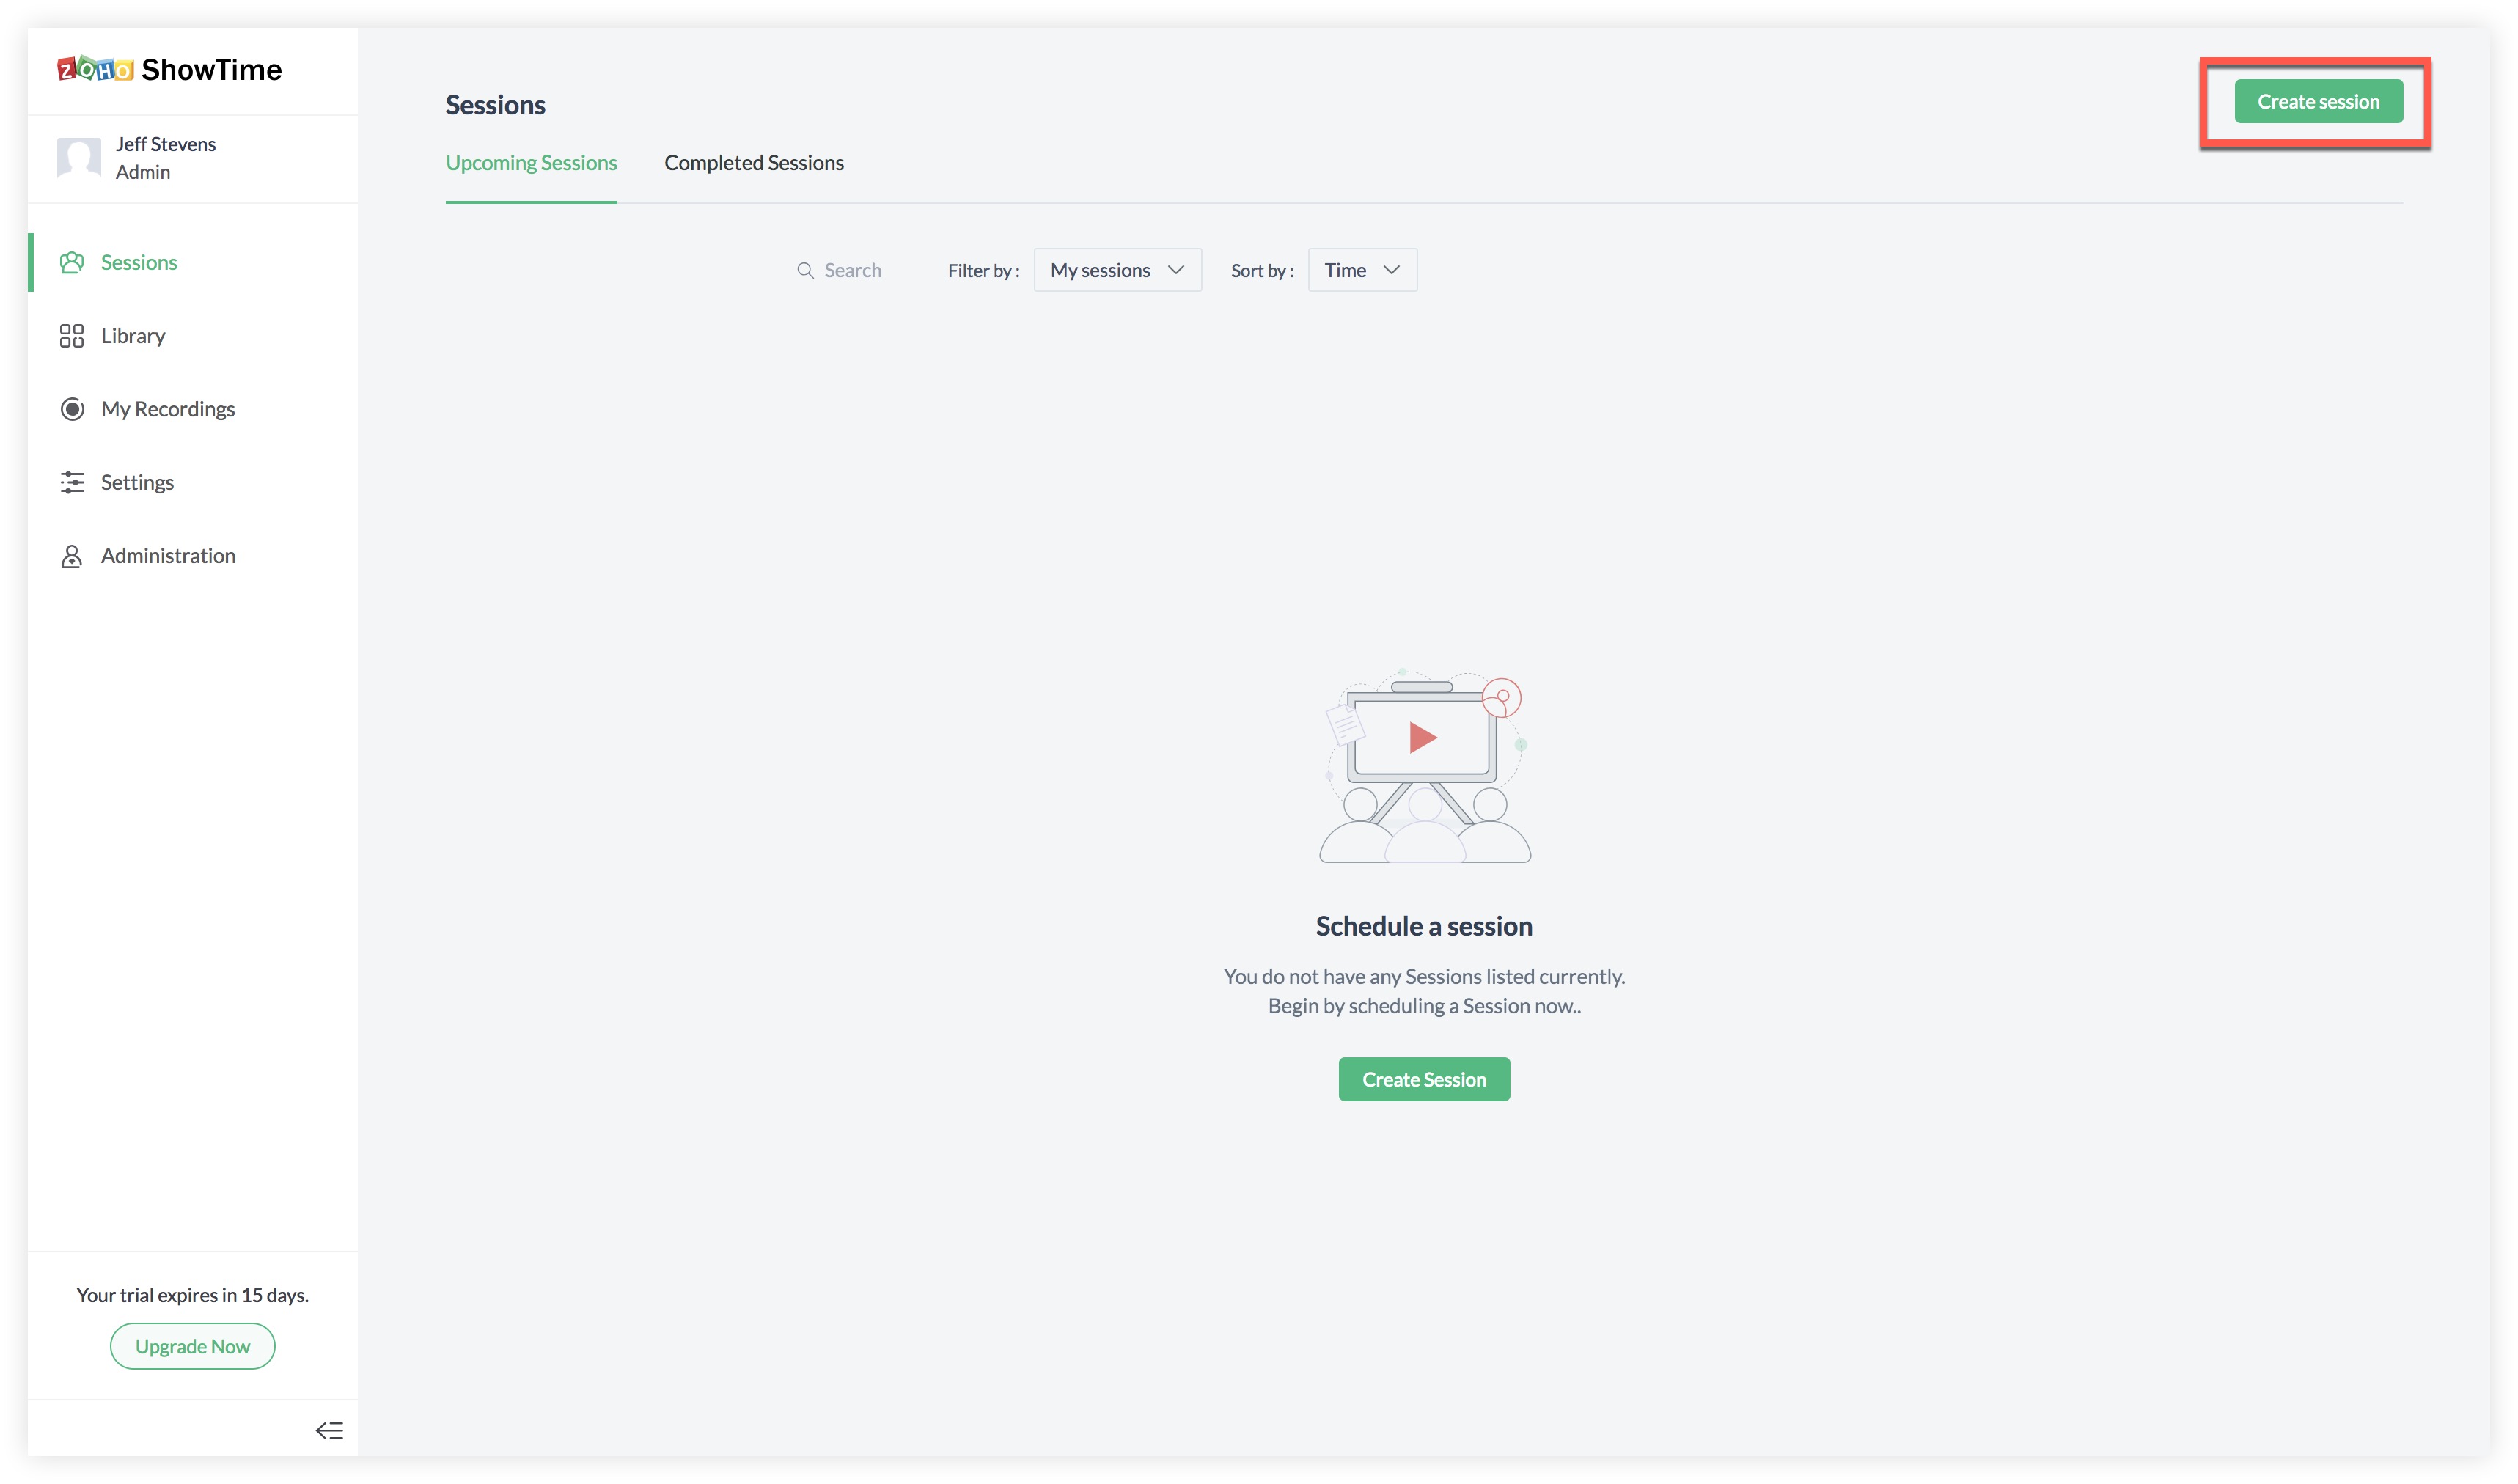Click Jeff Stevens profile avatar

click(79, 158)
